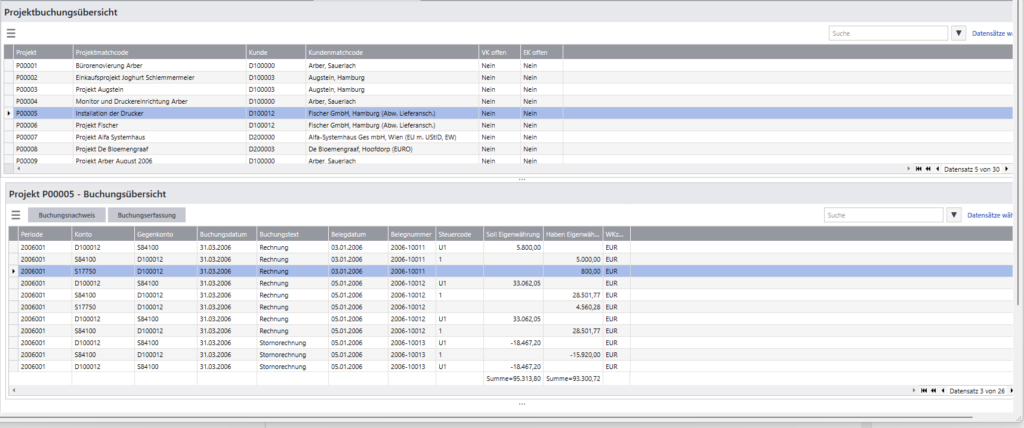Open filter dropdown beside lower search field

[953, 215]
